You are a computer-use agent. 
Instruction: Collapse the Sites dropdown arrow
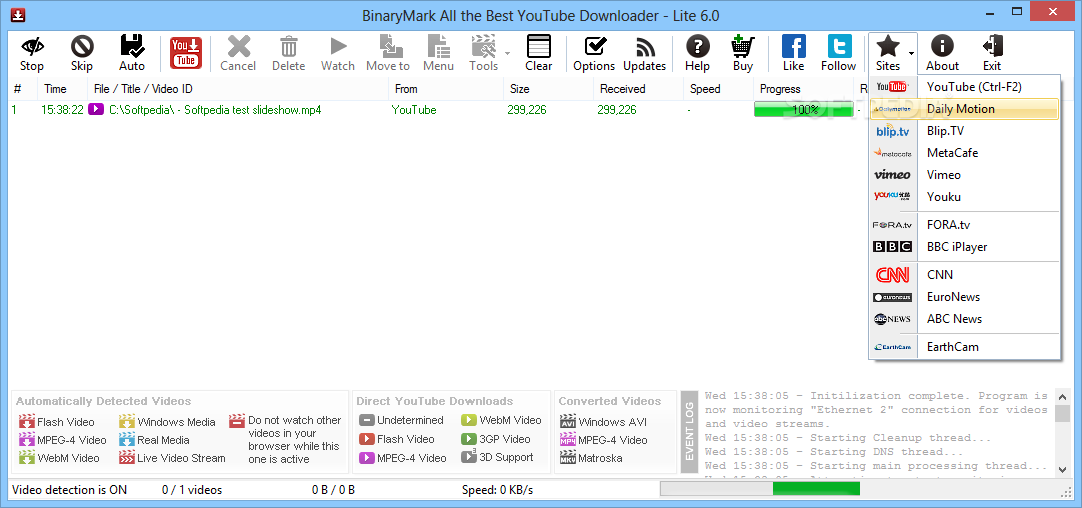[911, 53]
